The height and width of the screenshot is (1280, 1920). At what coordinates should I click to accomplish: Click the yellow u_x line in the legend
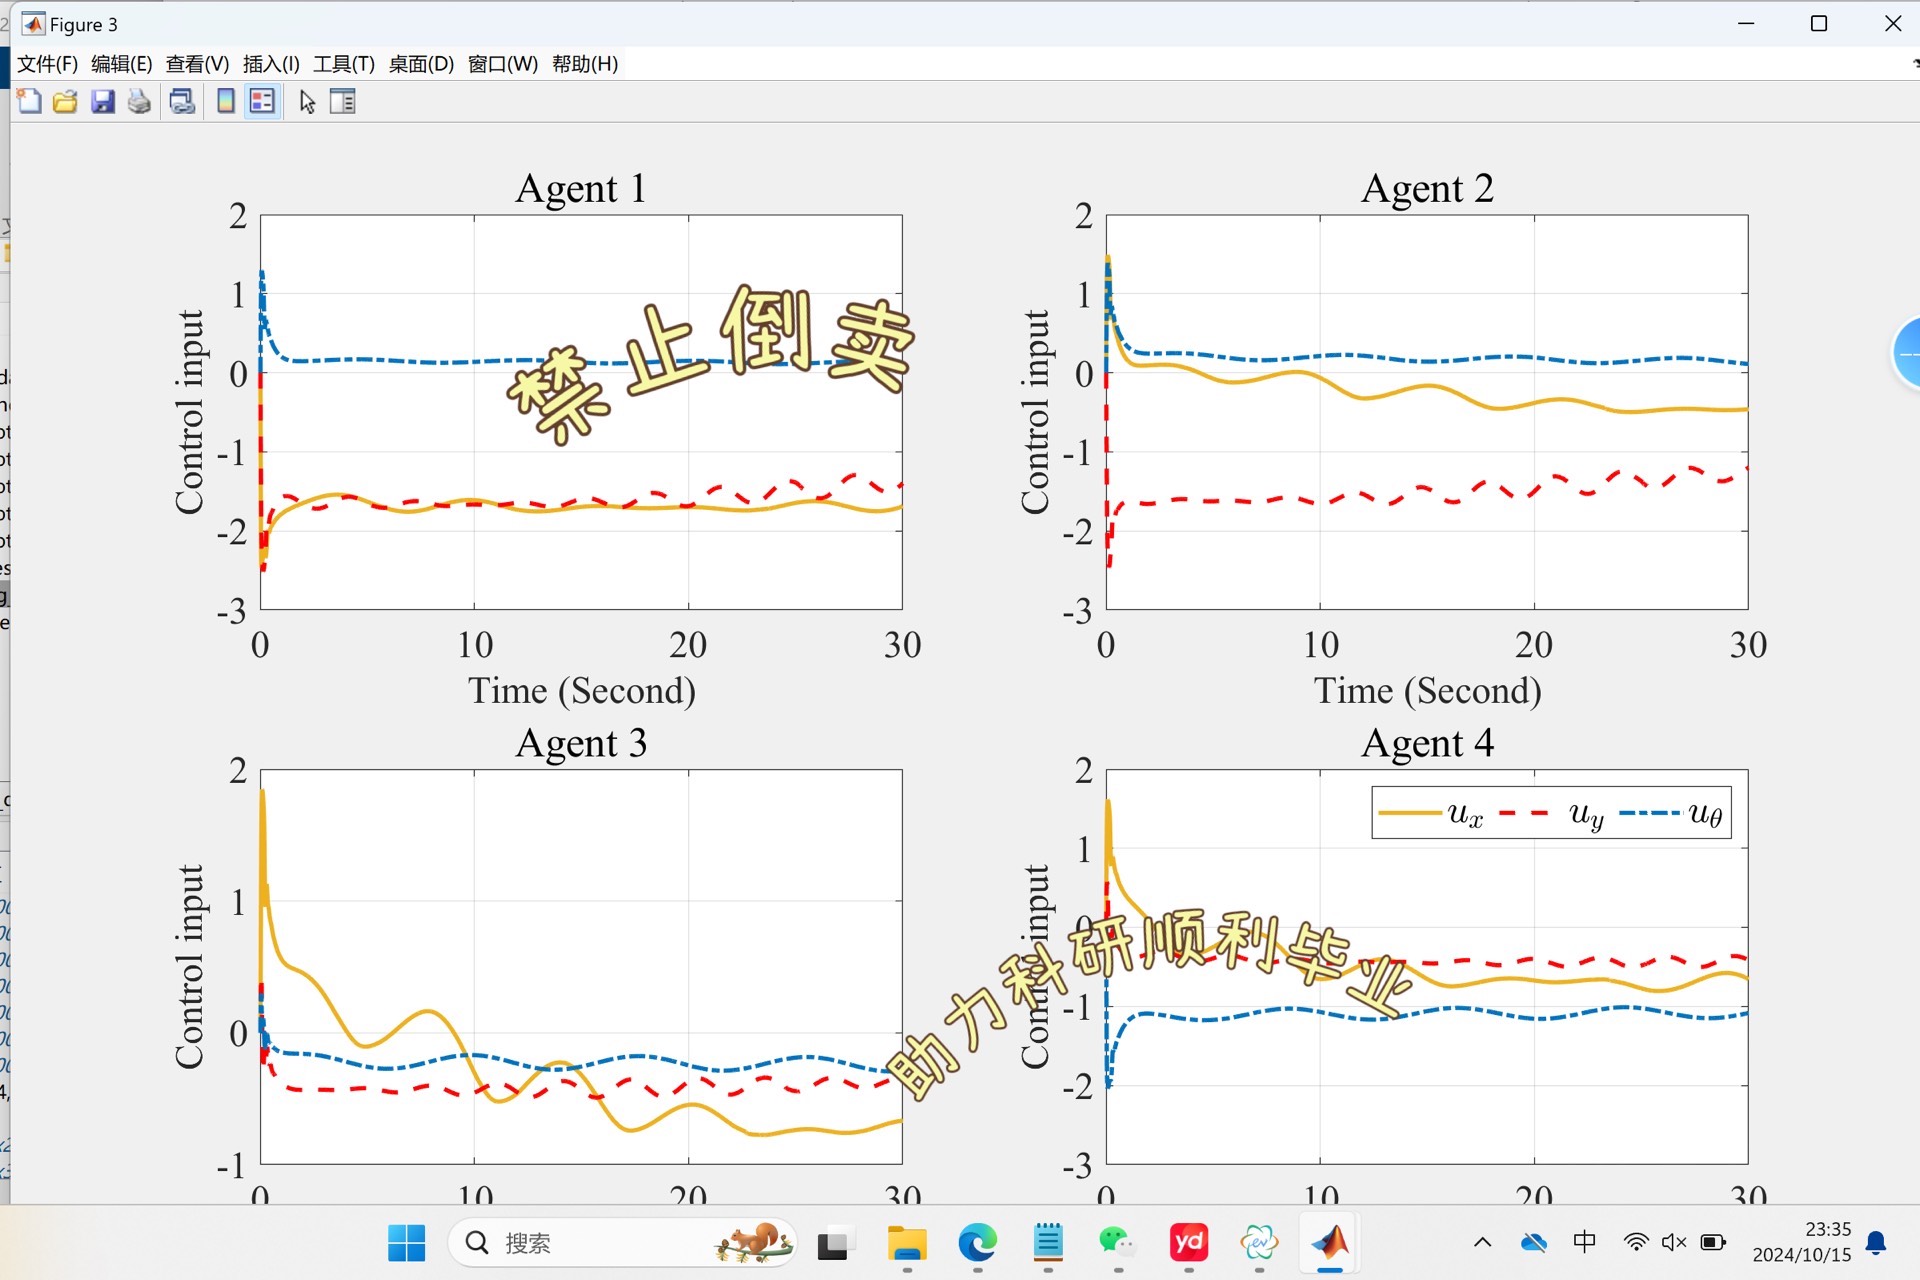(x=1409, y=813)
